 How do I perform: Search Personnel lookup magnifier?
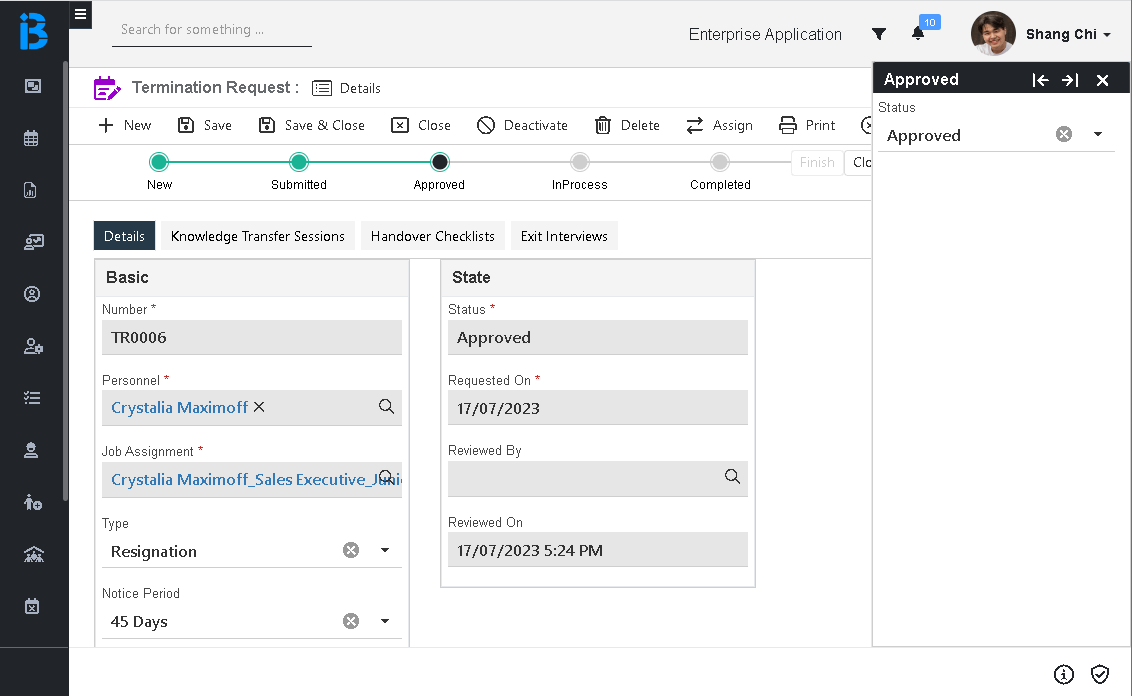coord(386,406)
